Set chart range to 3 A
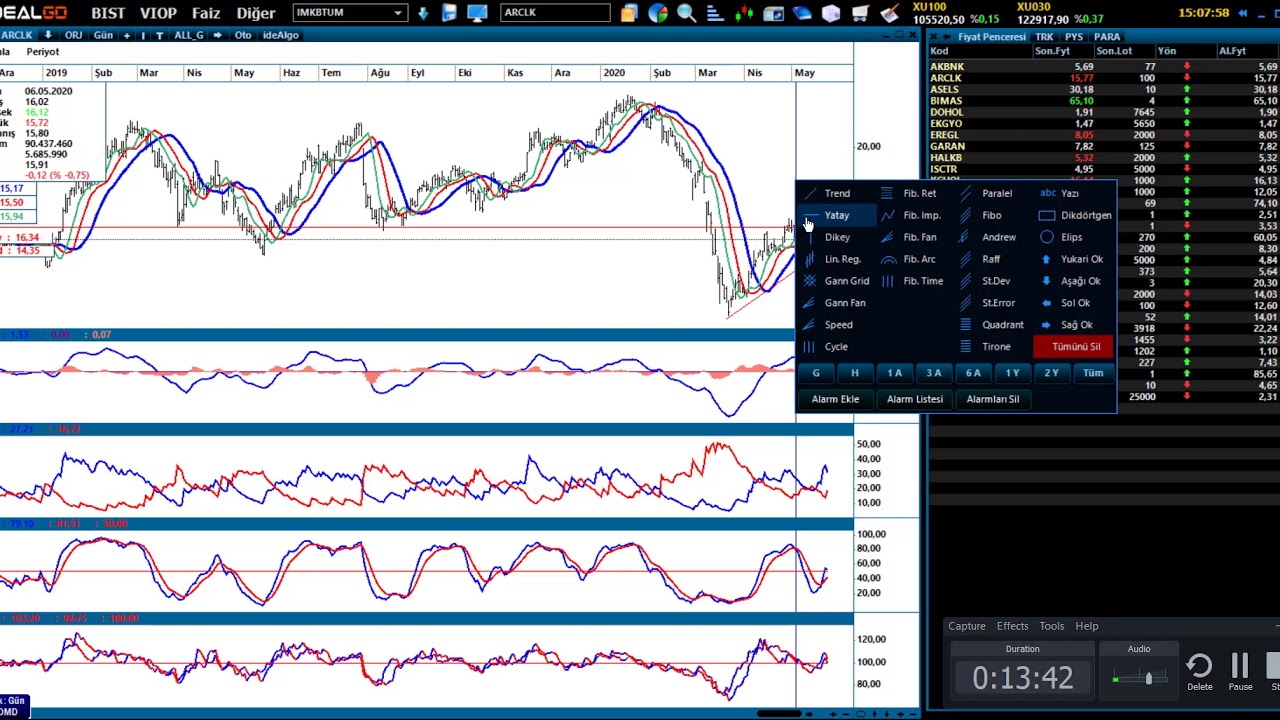The width and height of the screenshot is (1280, 720). [933, 374]
